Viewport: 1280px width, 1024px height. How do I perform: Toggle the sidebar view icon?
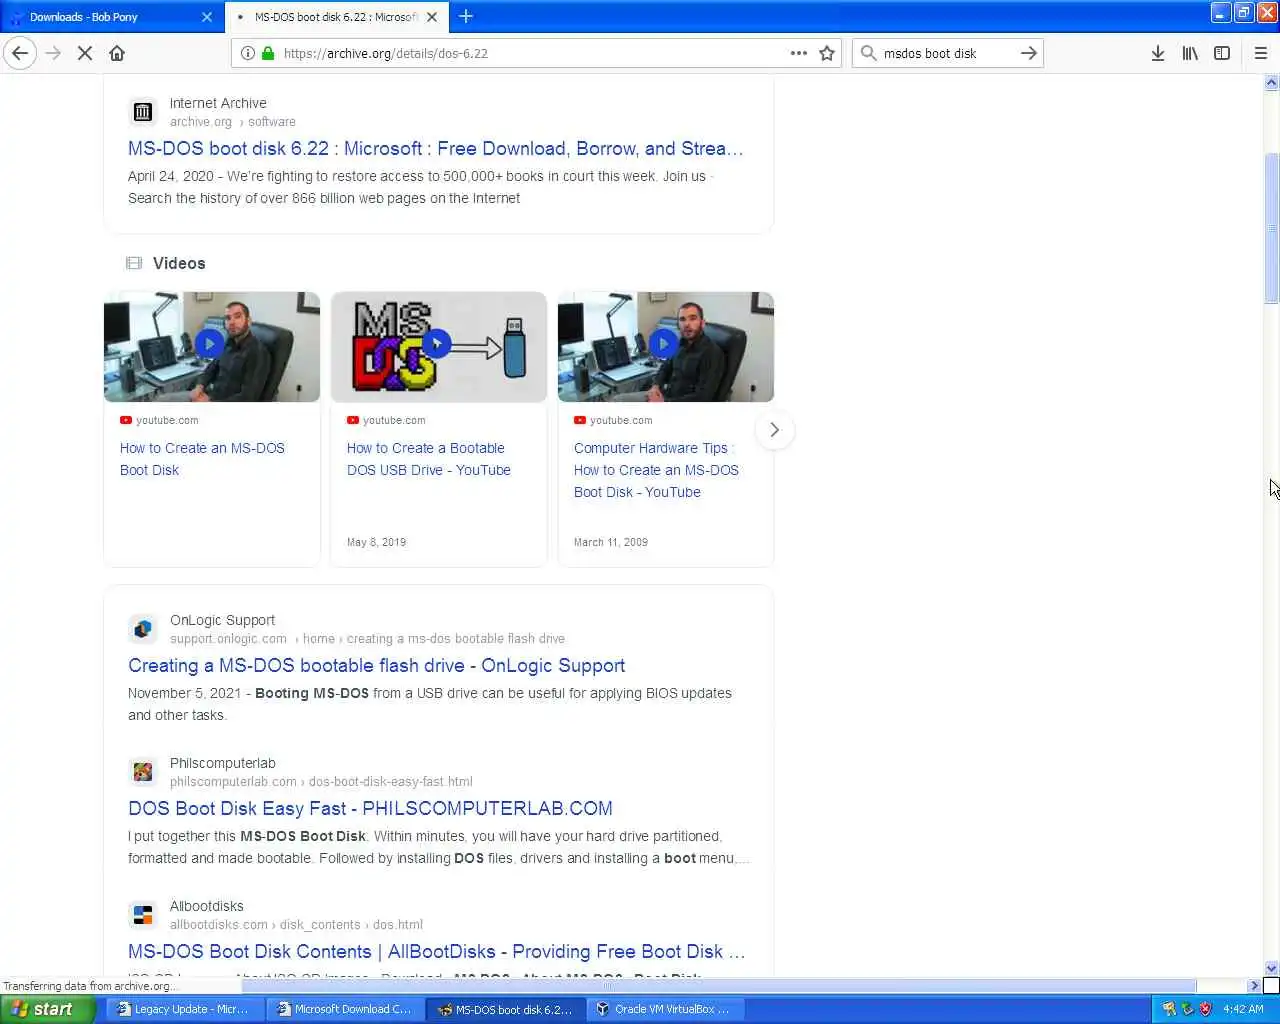(x=1222, y=53)
